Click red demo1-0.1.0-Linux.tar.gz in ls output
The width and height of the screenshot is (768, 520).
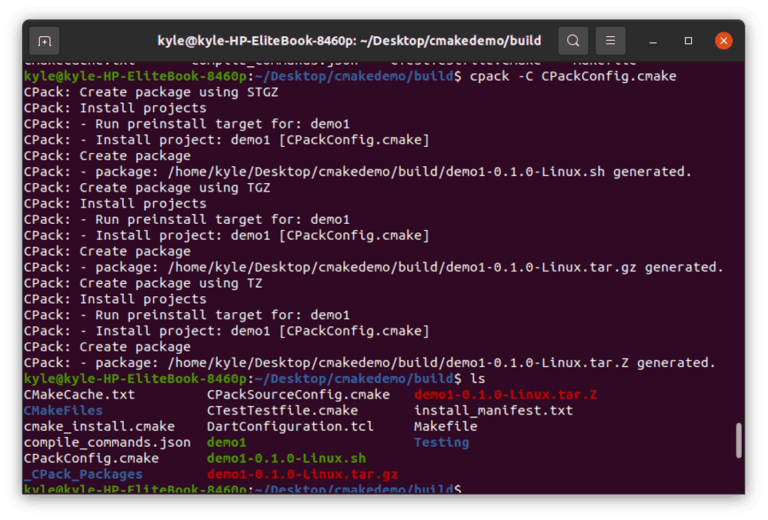302,474
